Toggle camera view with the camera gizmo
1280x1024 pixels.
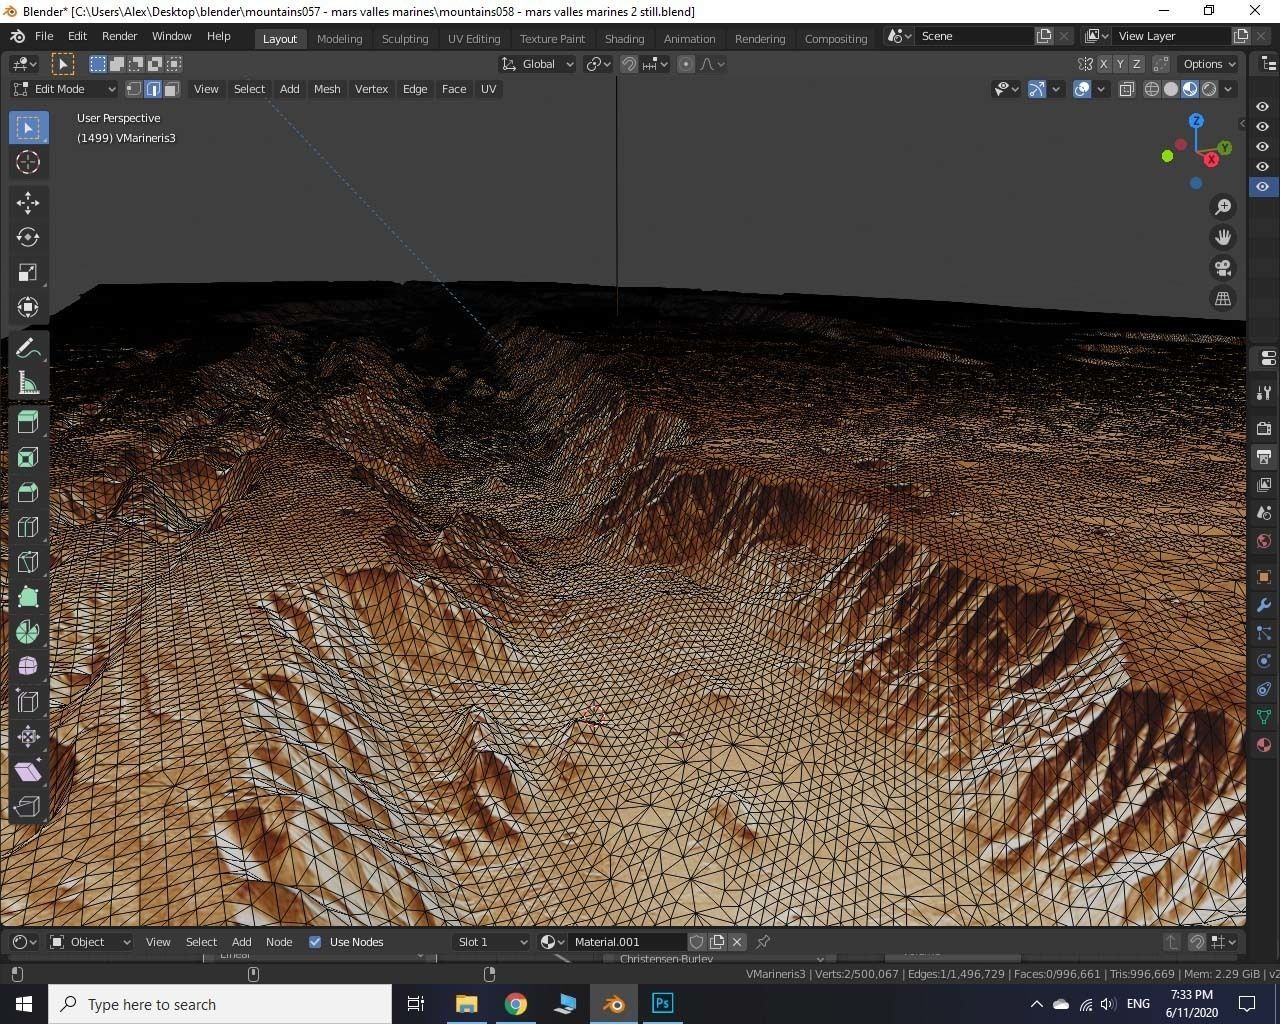coord(1222,268)
